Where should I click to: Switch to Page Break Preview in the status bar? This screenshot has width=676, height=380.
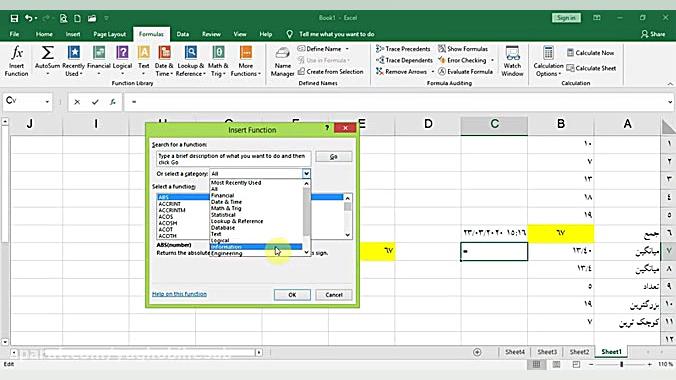coord(576,364)
